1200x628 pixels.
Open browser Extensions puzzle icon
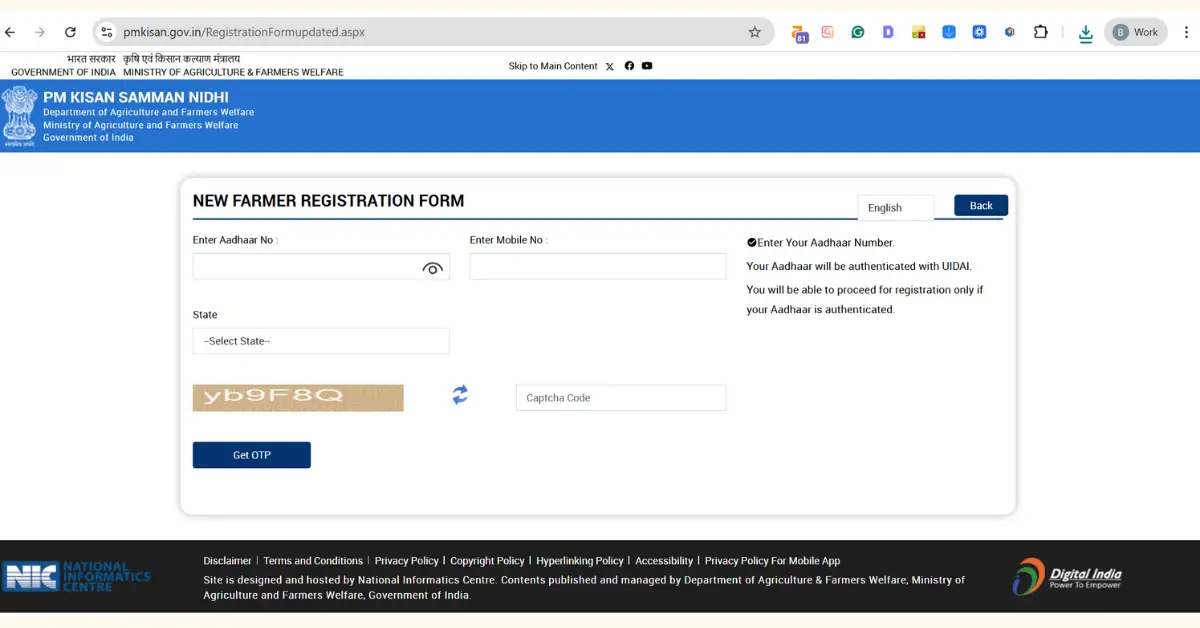pyautogui.click(x=1041, y=32)
